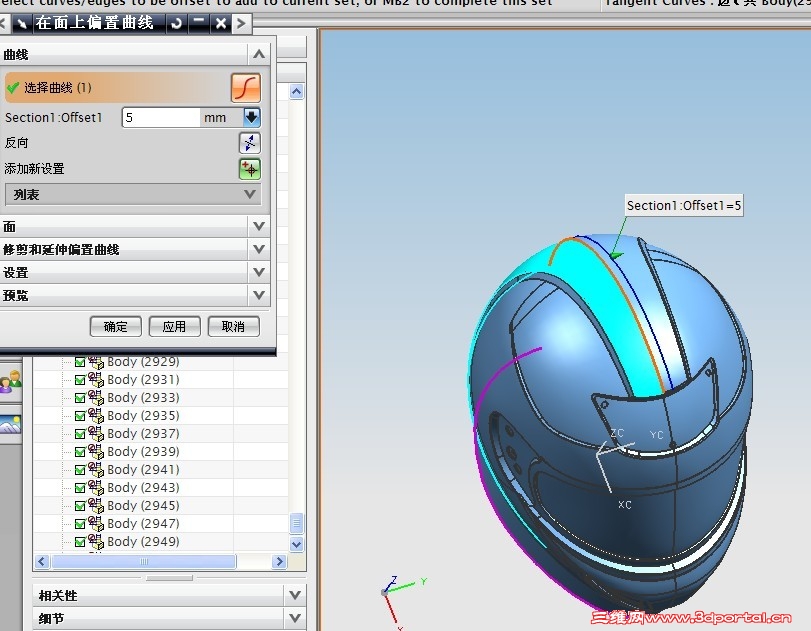Select Body (2935) in the navigator
811x631 pixels.
pos(143,416)
